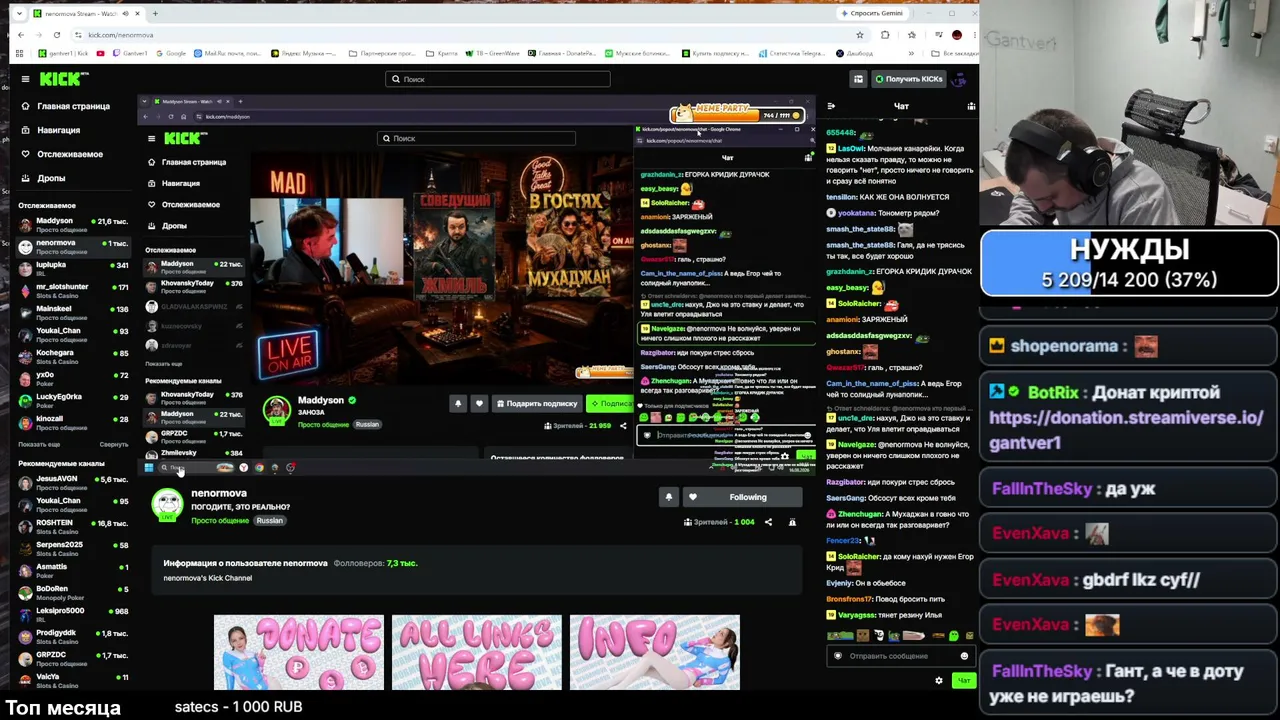The width and height of the screenshot is (1280, 720).
Task: Open Kochegara channel in the sidebar
Action: 74,356
